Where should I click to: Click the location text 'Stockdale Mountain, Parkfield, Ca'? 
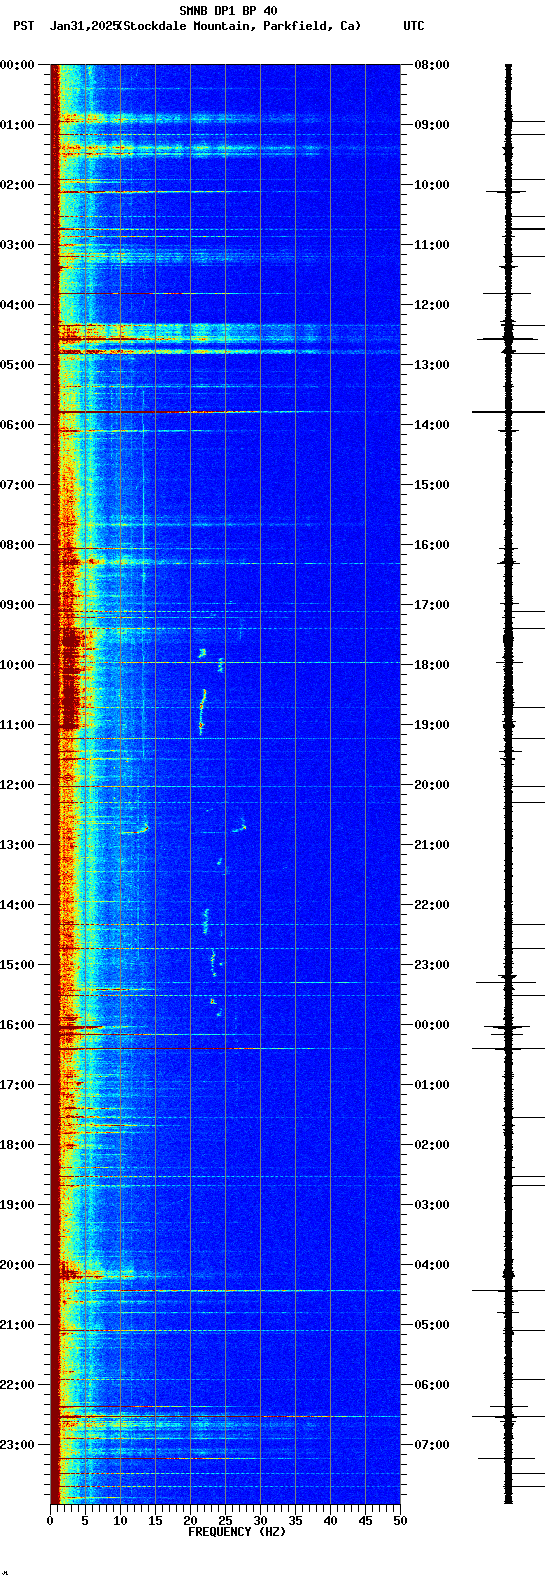tap(238, 26)
